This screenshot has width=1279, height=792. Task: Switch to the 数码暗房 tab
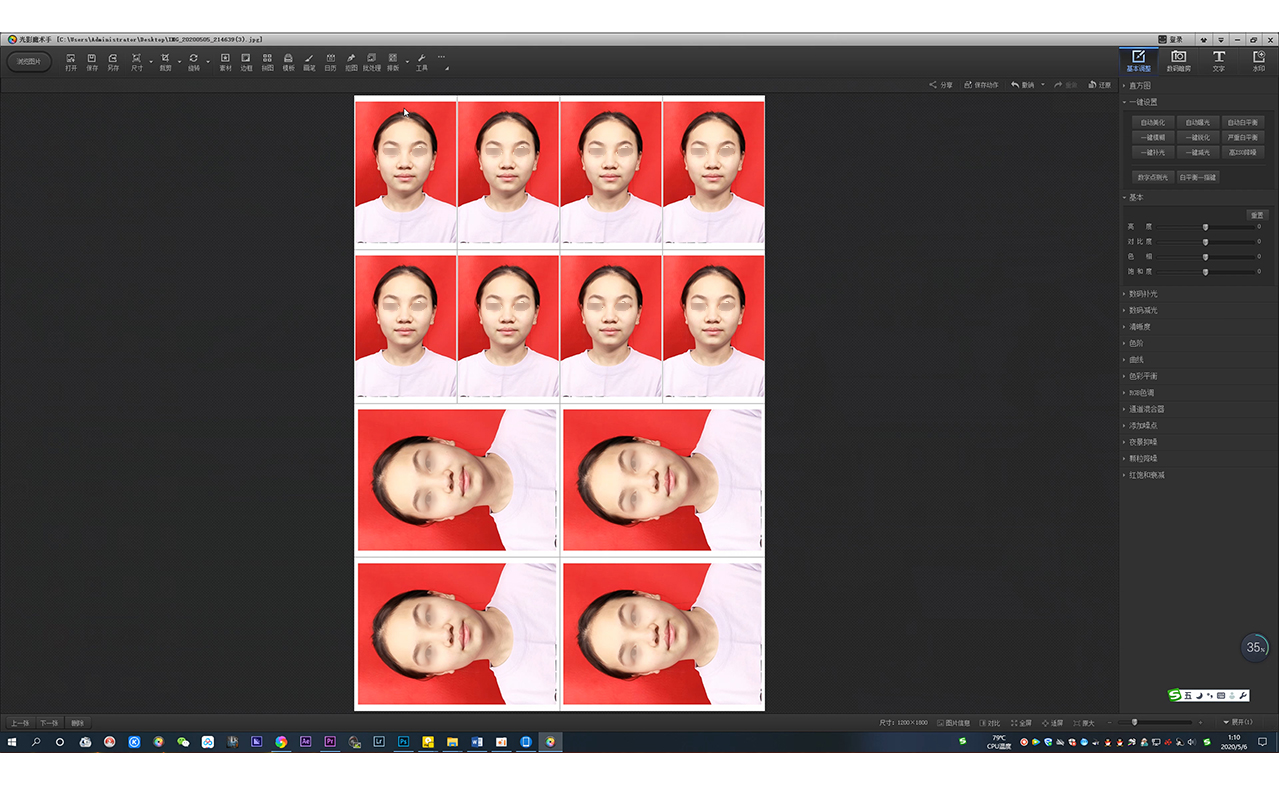tap(1178, 62)
